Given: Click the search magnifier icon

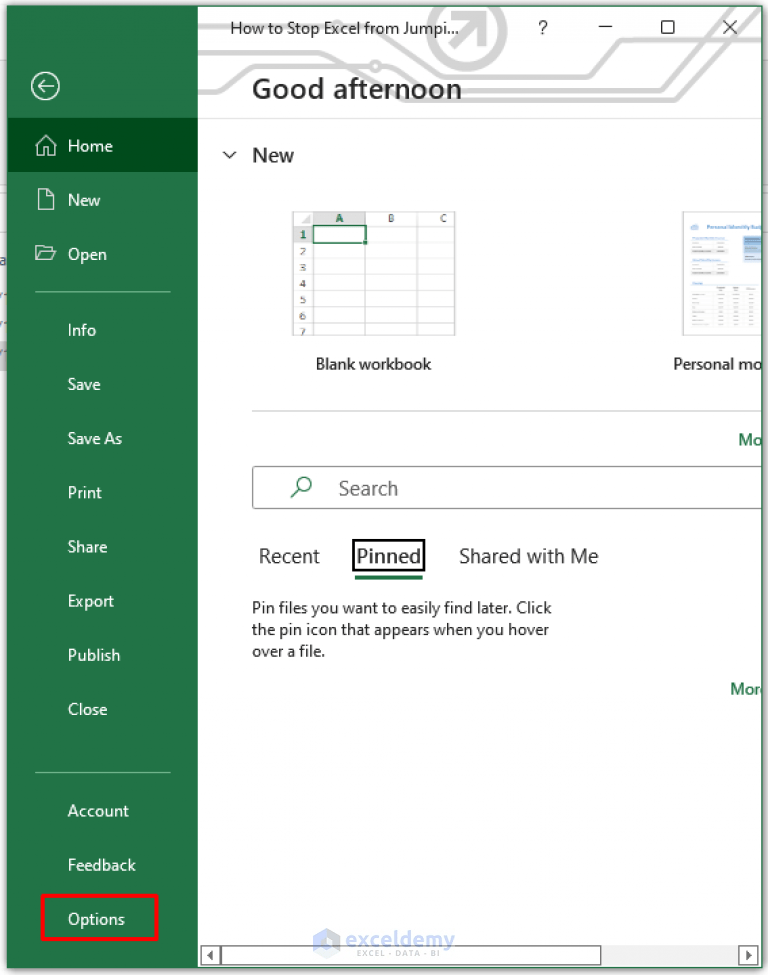Looking at the screenshot, I should pos(299,488).
